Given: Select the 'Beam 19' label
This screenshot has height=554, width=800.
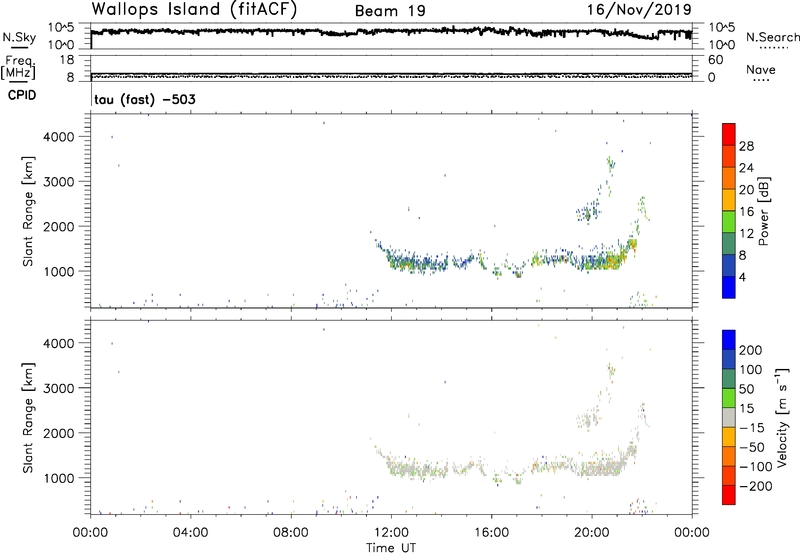Looking at the screenshot, I should click(x=390, y=11).
